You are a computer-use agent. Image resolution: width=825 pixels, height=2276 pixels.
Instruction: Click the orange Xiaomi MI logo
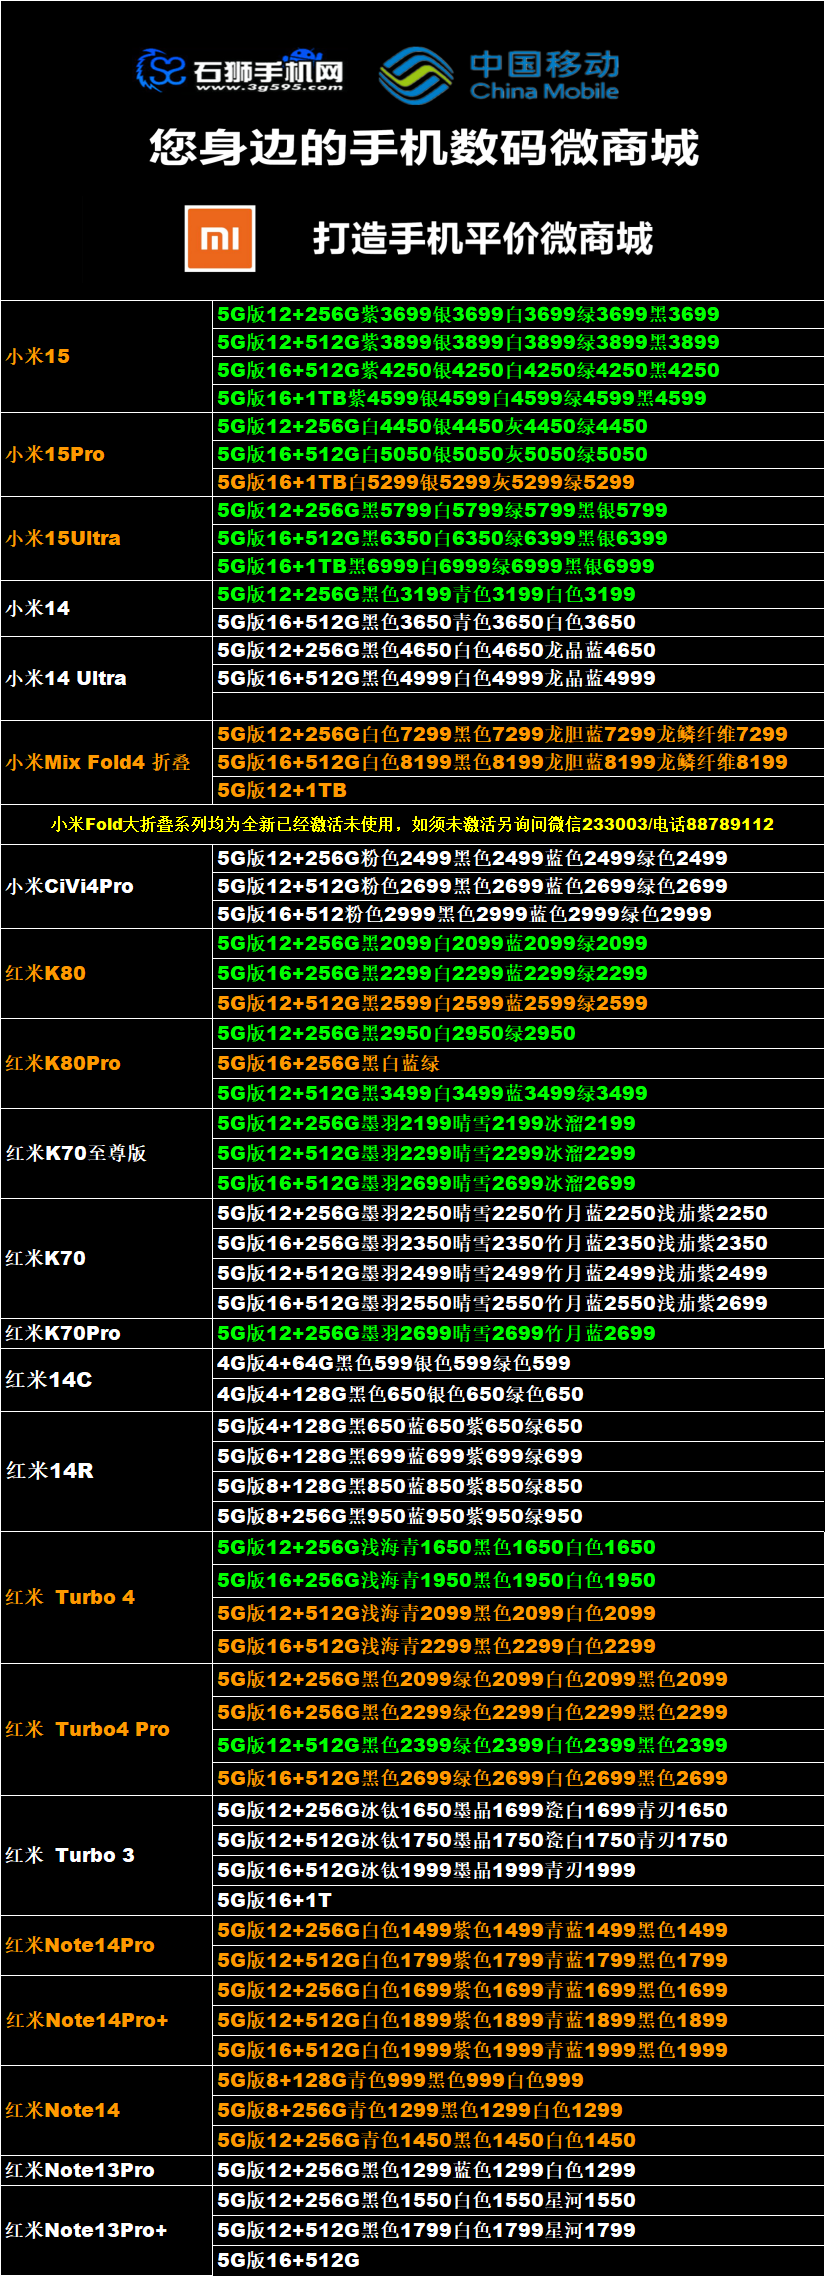[x=220, y=238]
